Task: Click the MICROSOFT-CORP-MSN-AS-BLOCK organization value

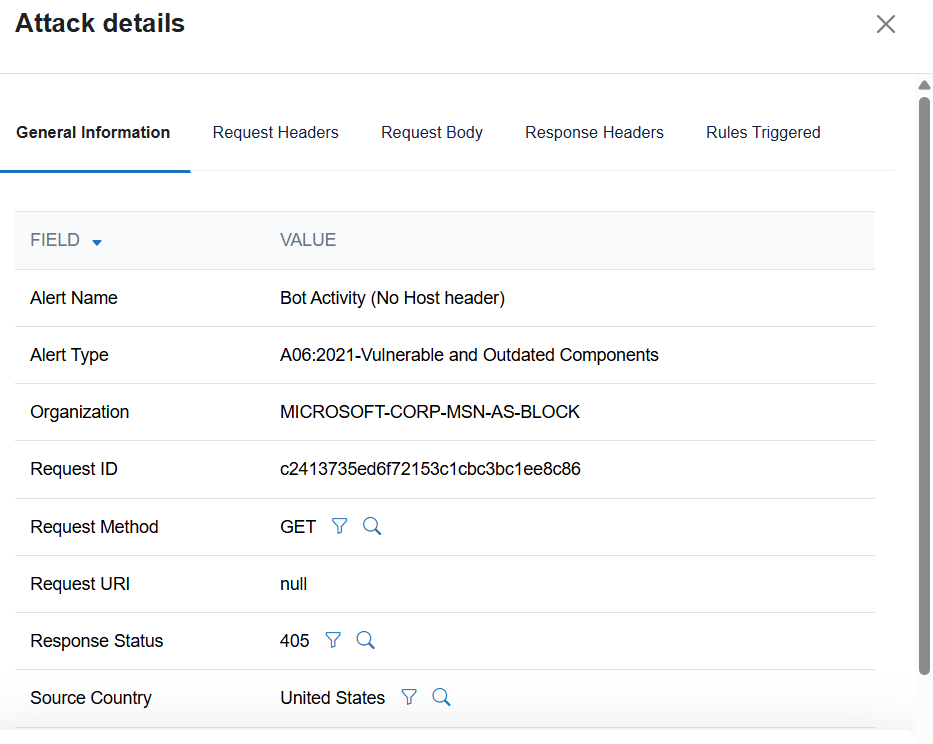Action: pos(430,412)
